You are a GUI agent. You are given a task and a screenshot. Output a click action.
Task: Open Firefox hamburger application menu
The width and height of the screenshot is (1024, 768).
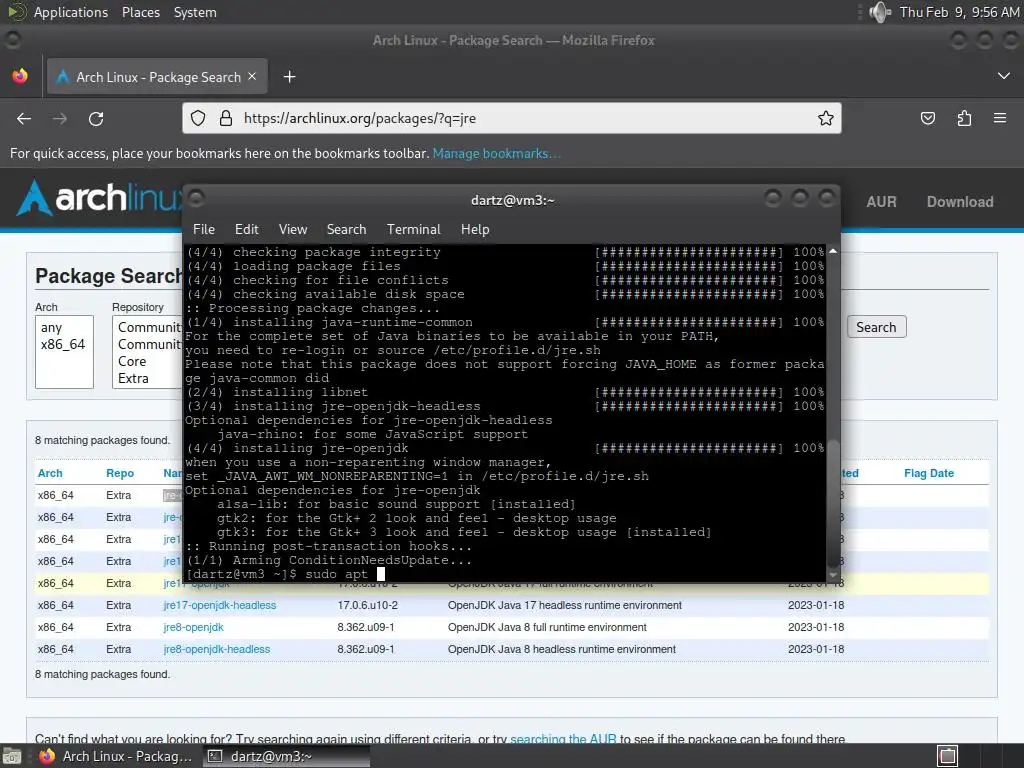click(1000, 118)
